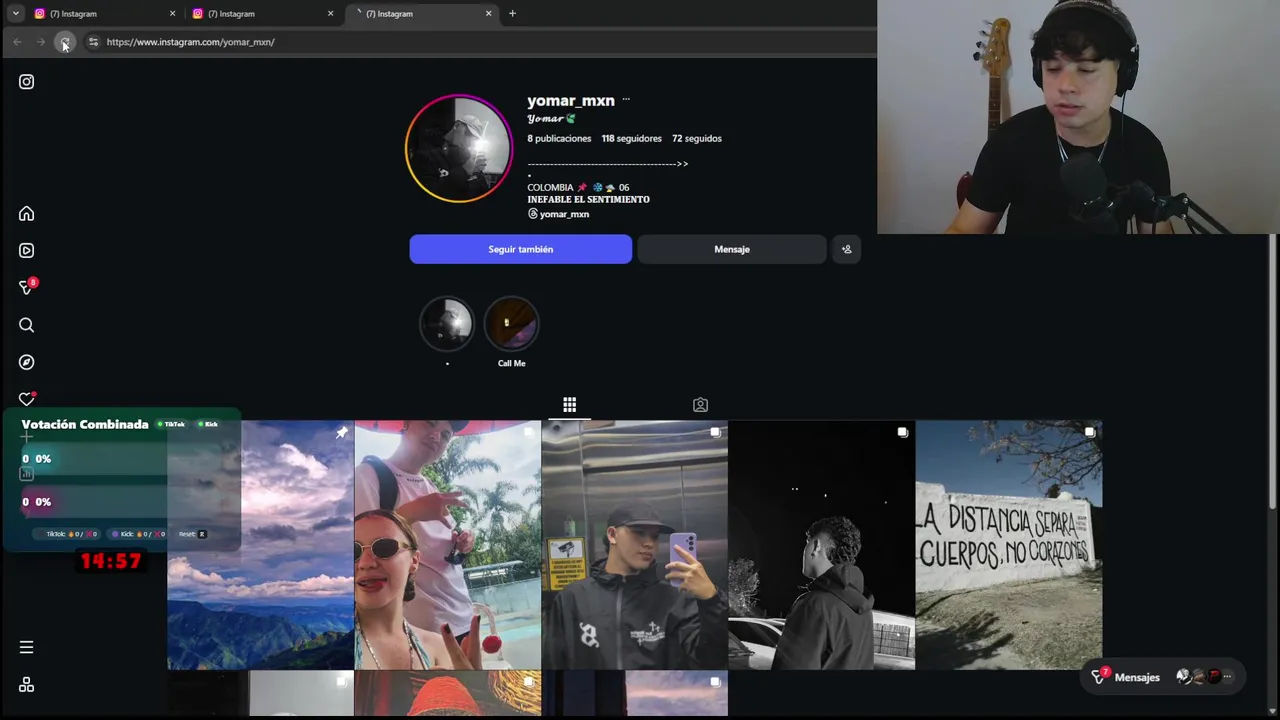Open Instagram search panel
Screen dimensions: 1280x720
pyautogui.click(x=26, y=325)
